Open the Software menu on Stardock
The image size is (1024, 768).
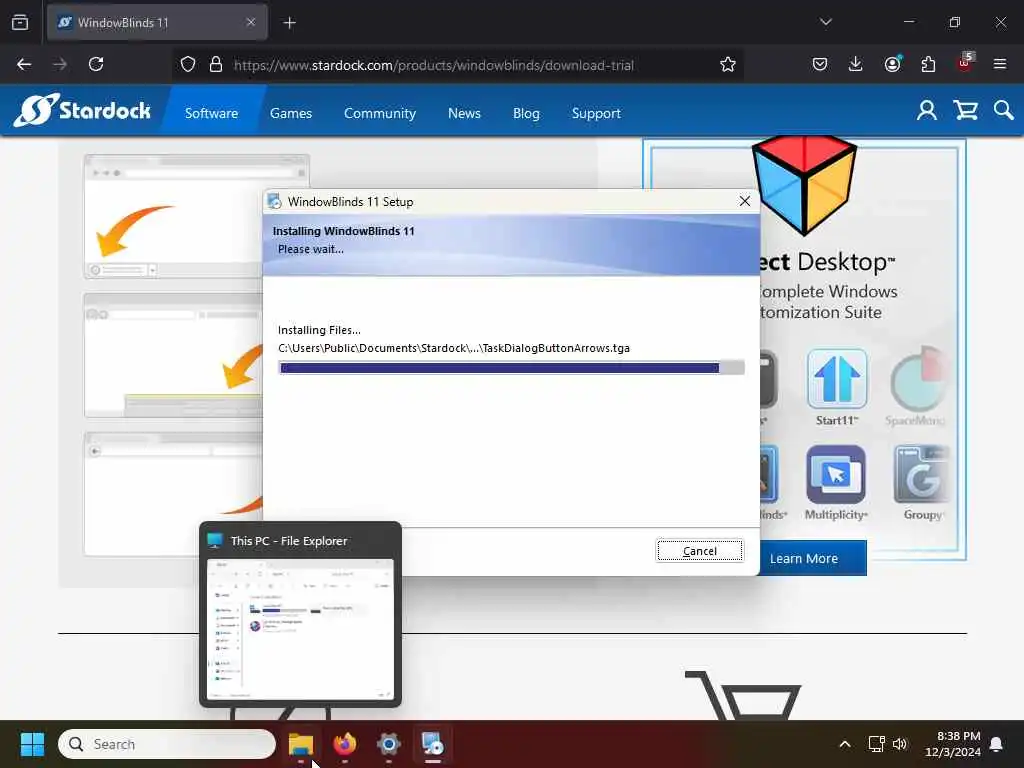click(211, 113)
